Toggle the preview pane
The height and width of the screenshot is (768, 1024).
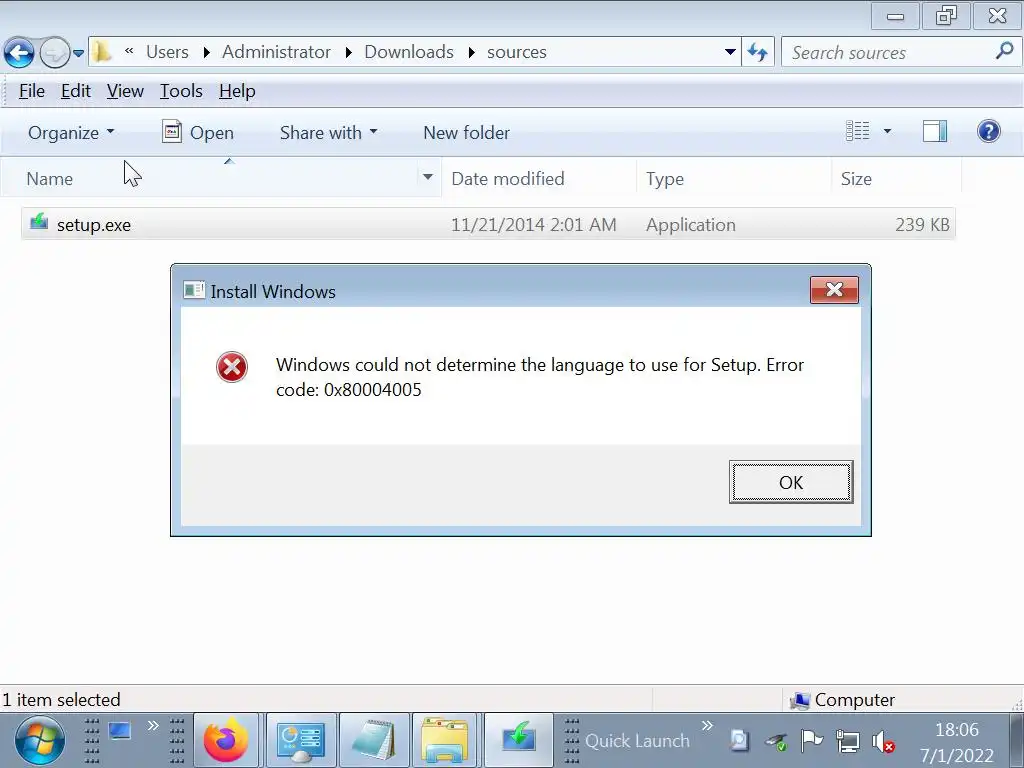point(935,131)
